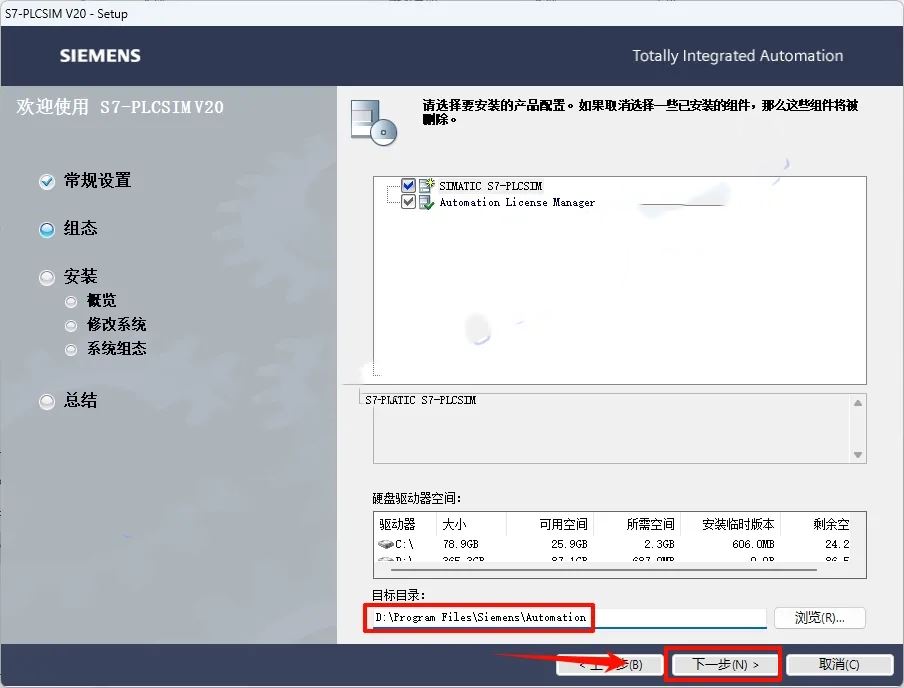Click the 606.0MB temporary space cell

754,544
